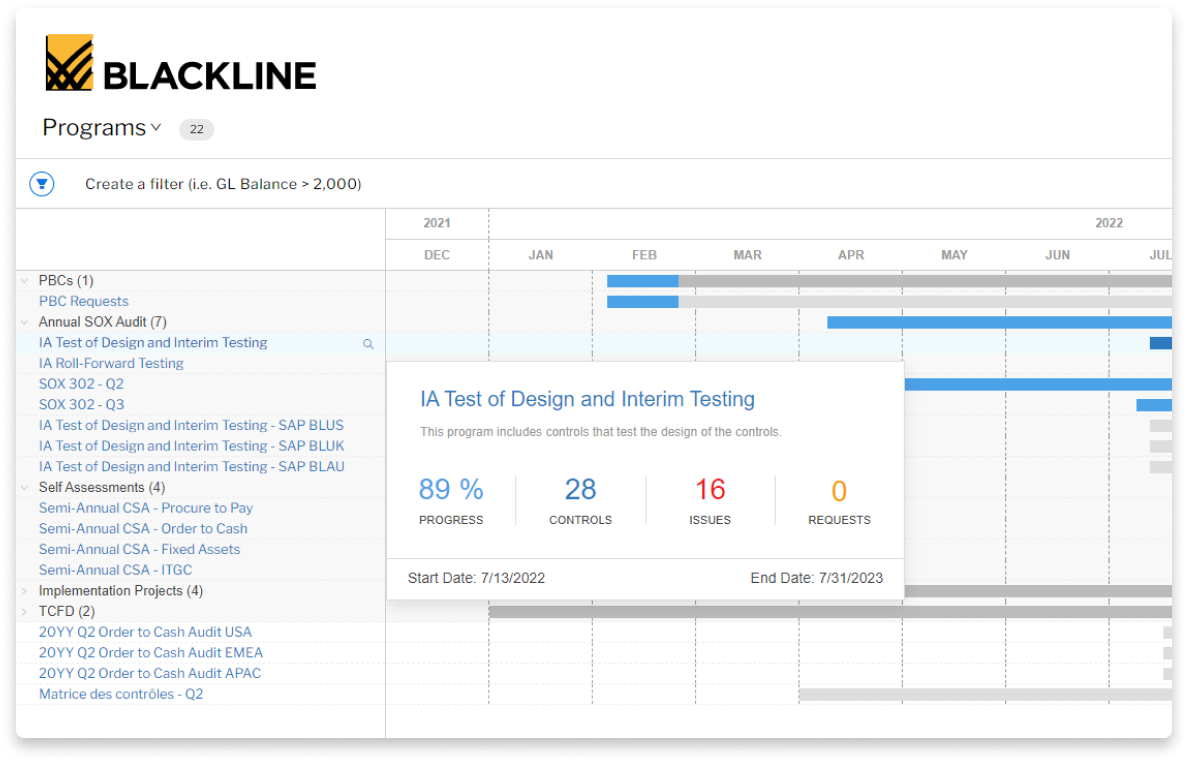Open 20YY Q2 Order to Cash Audit USA
The image size is (1188, 762).
[145, 632]
